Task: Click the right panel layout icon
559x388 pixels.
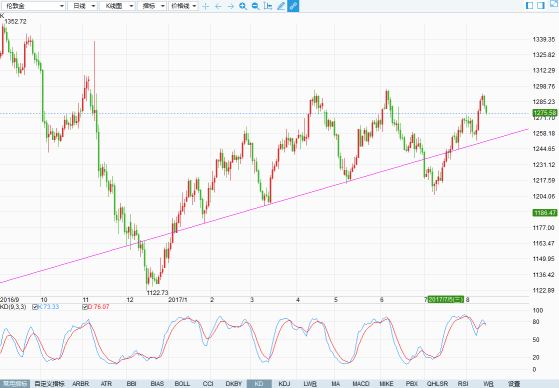Action: point(541,5)
